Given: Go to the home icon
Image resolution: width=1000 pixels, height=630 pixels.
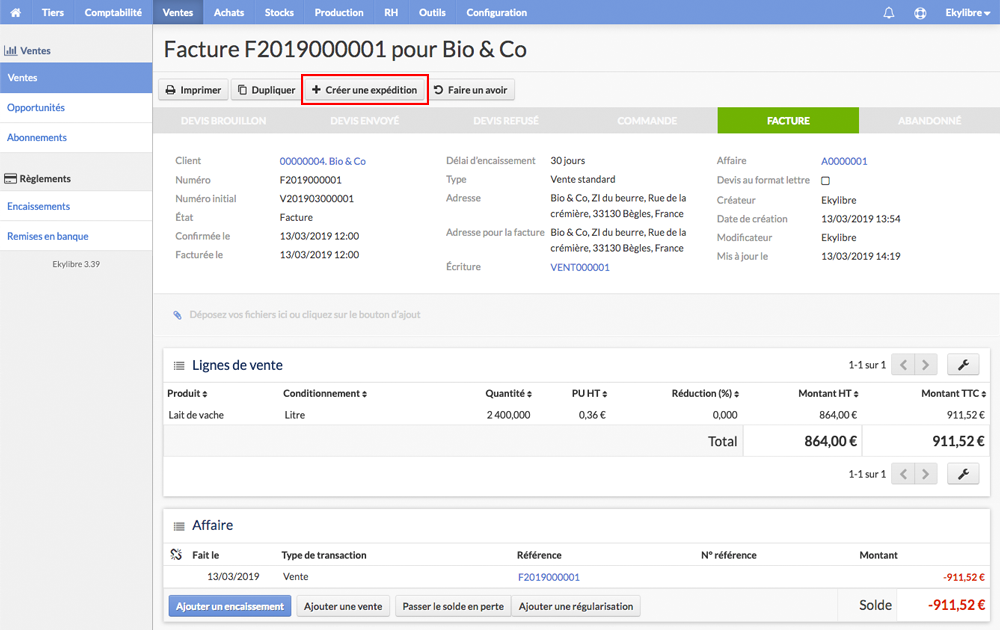Looking at the screenshot, I should [x=15, y=12].
